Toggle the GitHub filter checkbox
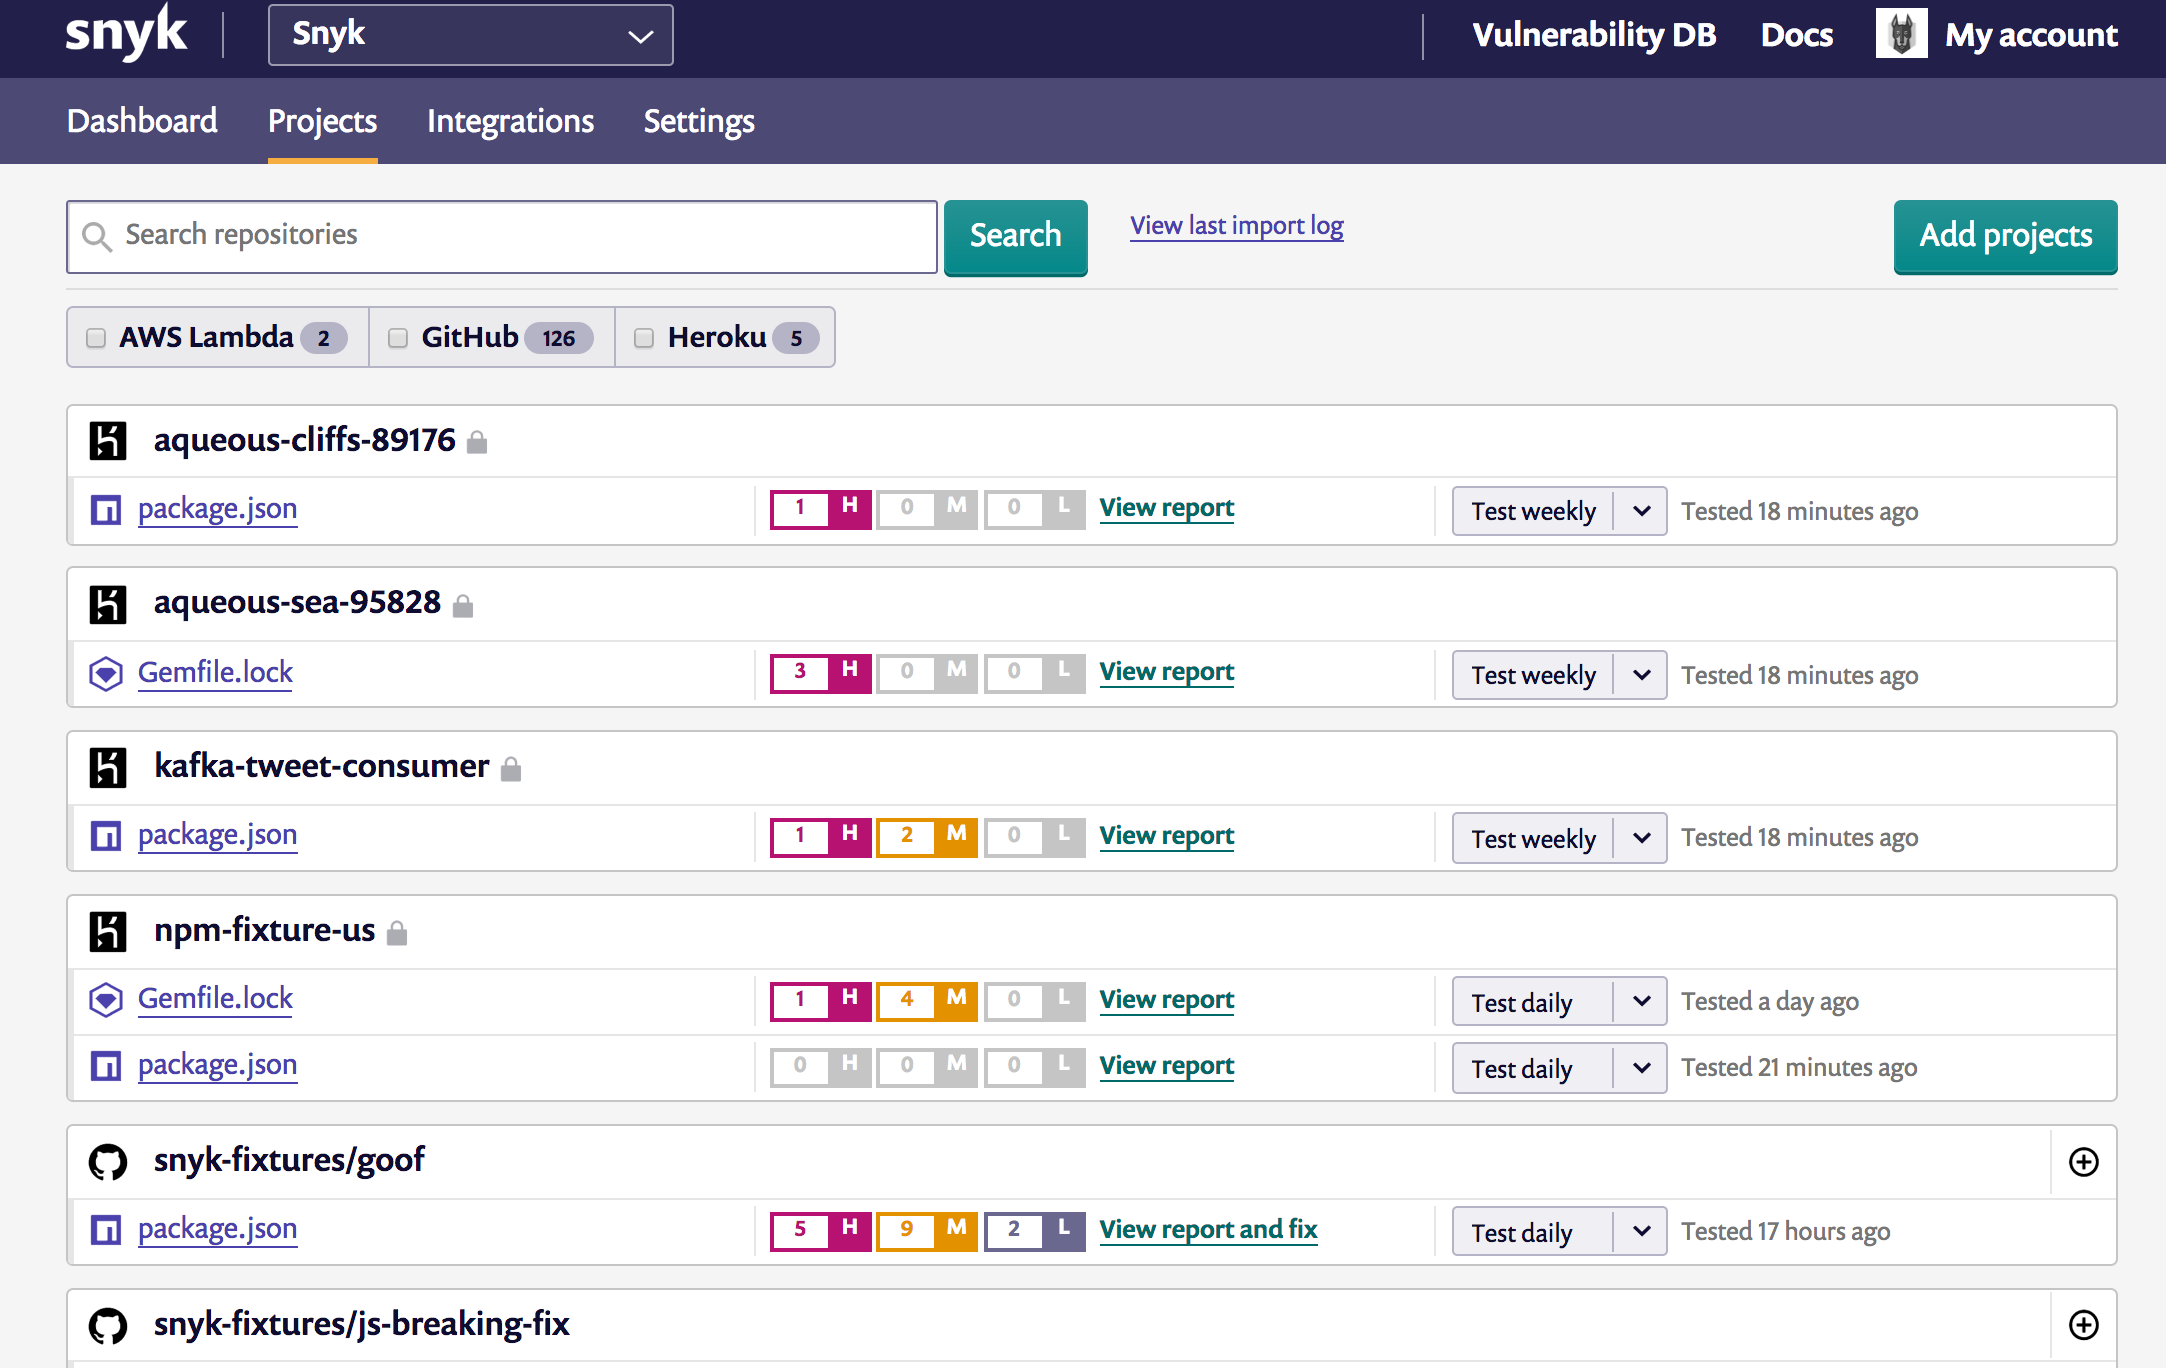Image resolution: width=2166 pixels, height=1368 pixels. click(x=398, y=338)
